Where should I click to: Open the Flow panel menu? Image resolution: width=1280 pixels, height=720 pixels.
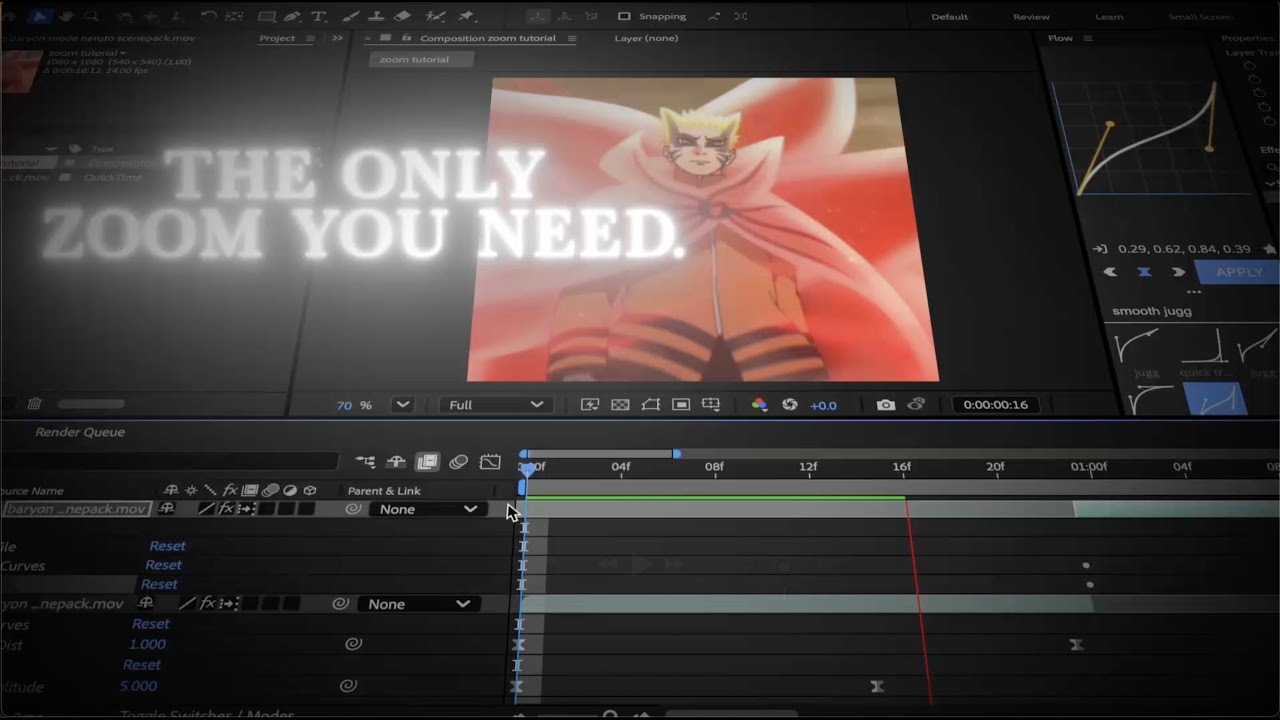click(x=1087, y=38)
